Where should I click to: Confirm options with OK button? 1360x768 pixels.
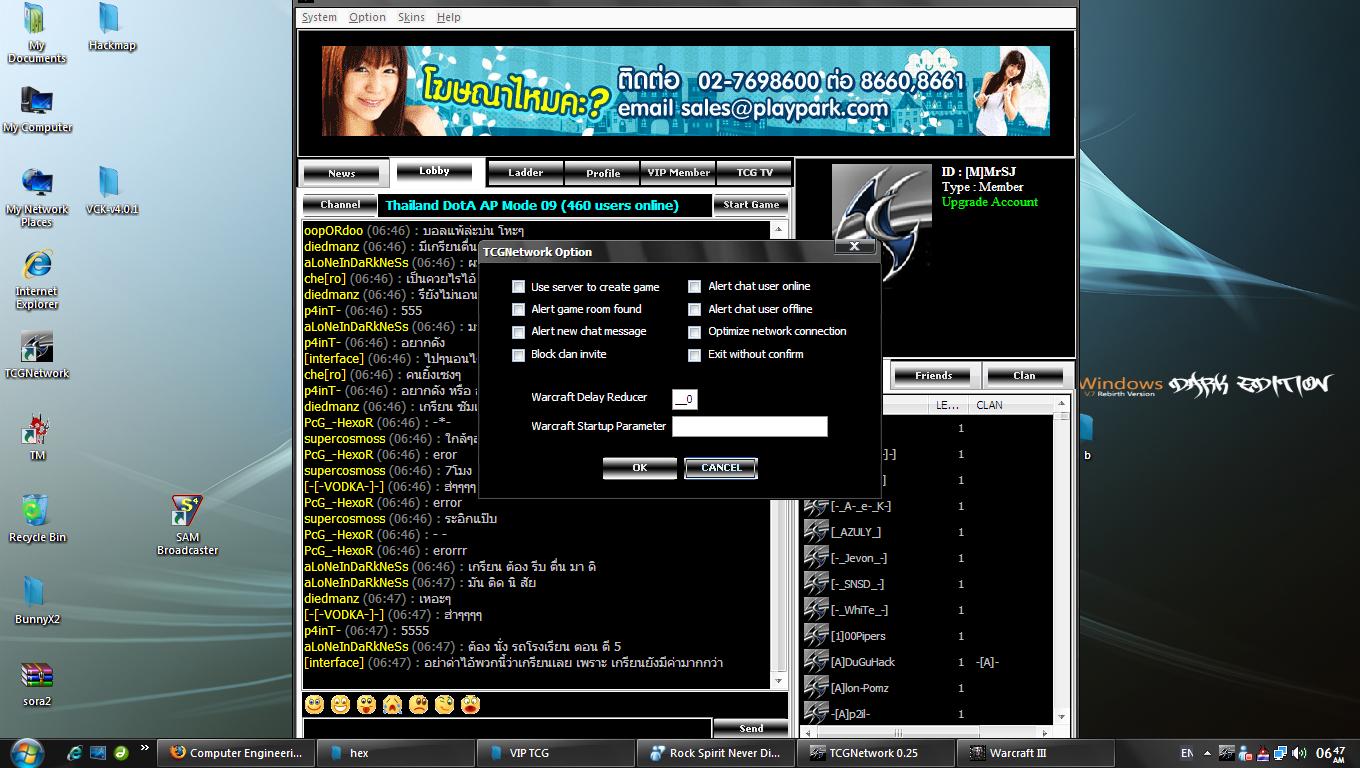point(640,468)
